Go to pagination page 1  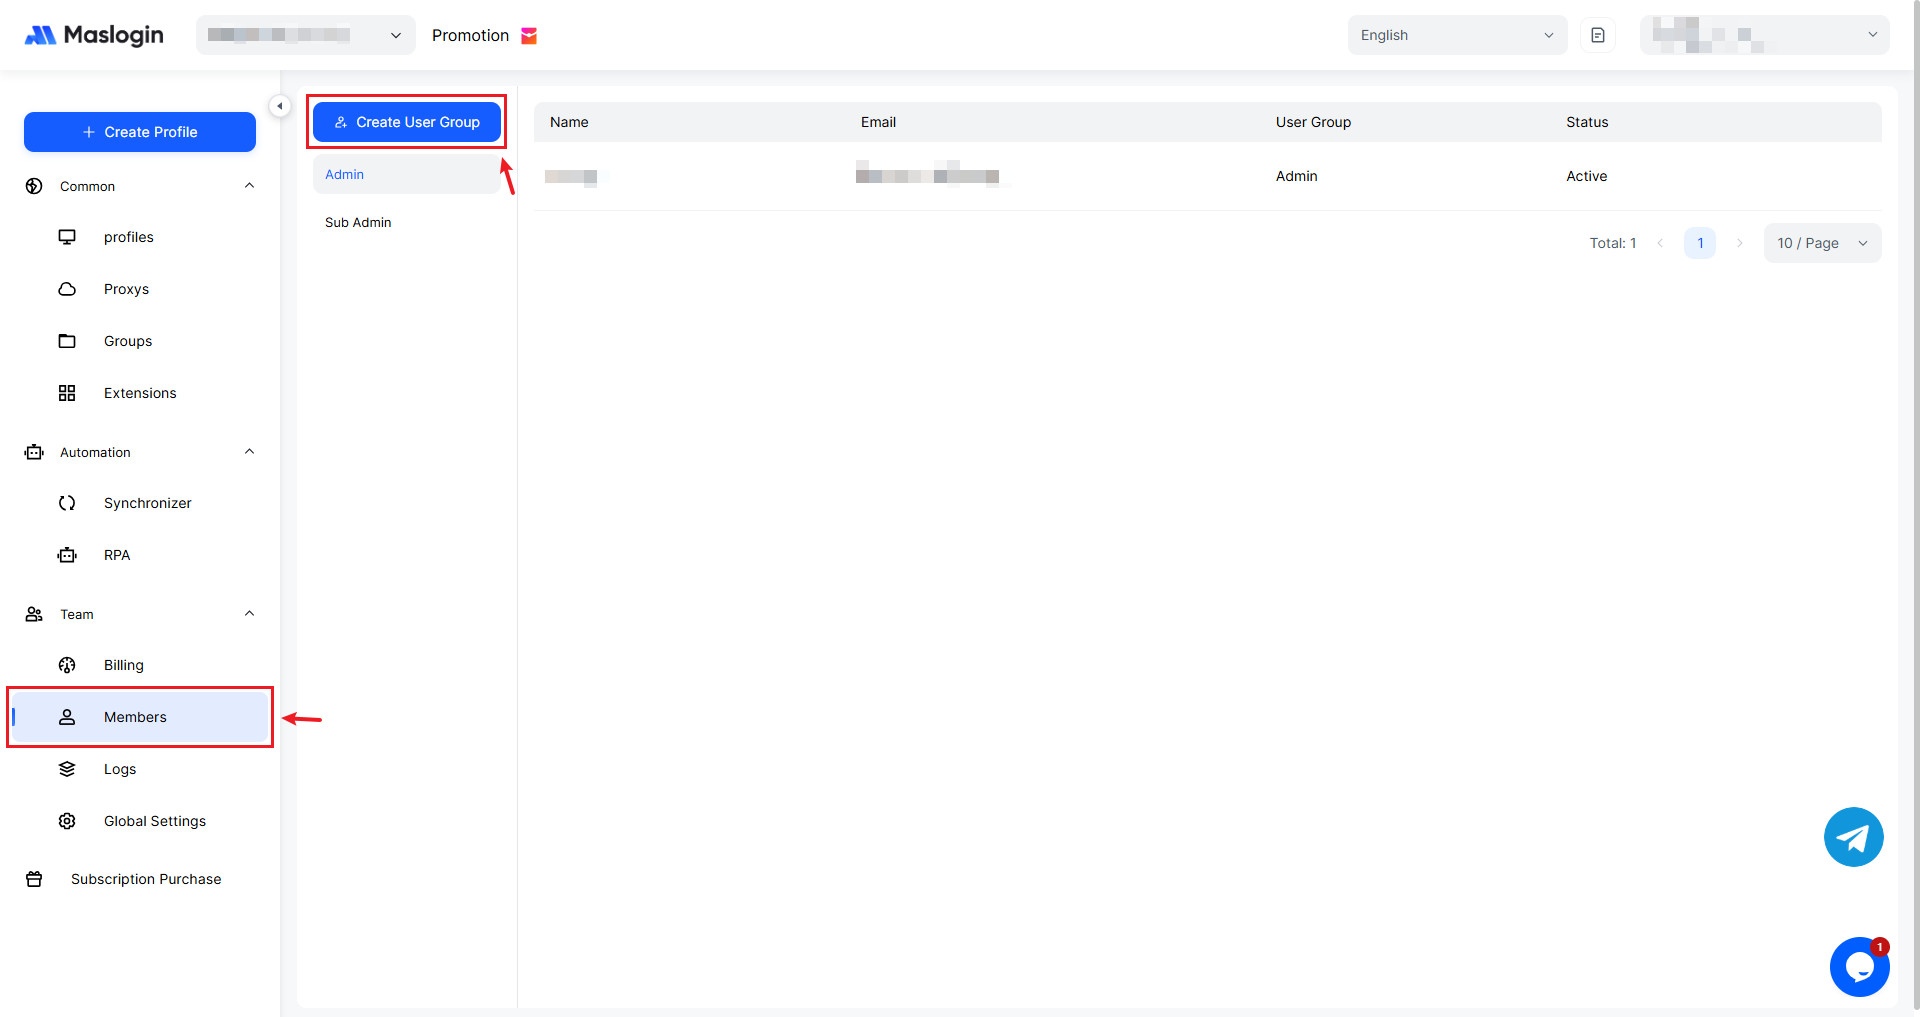click(1699, 243)
